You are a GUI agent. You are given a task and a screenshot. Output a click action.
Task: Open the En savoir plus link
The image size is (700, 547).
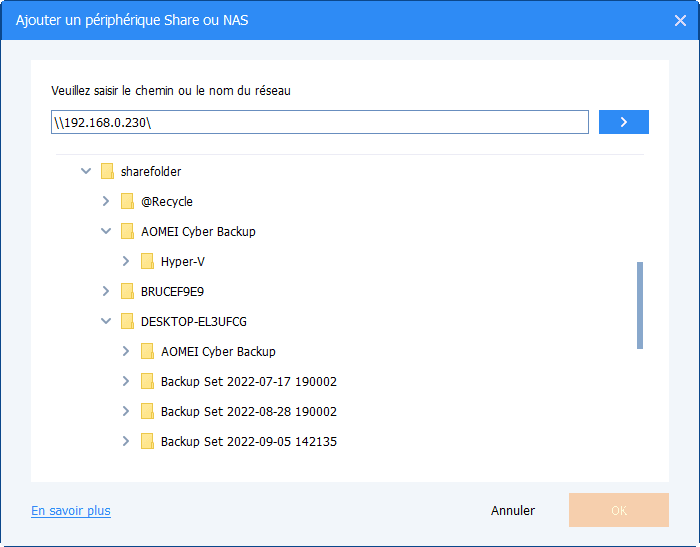tap(71, 511)
